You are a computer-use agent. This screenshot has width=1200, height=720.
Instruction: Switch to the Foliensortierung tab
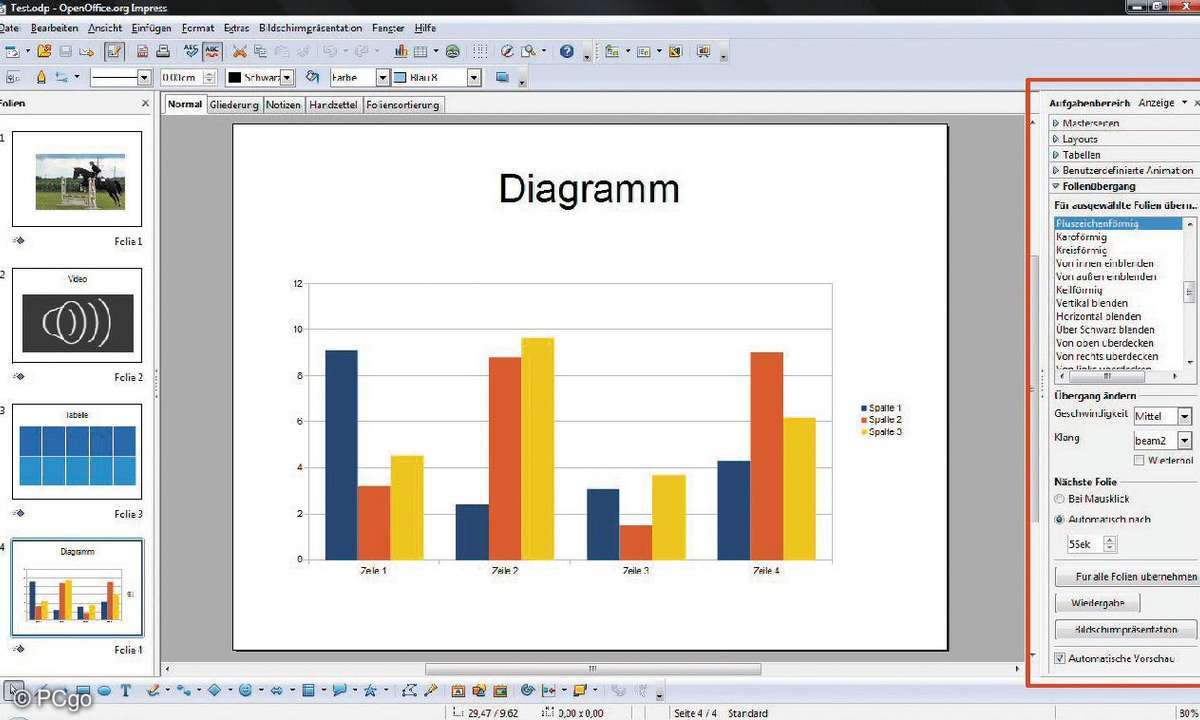[x=402, y=104]
